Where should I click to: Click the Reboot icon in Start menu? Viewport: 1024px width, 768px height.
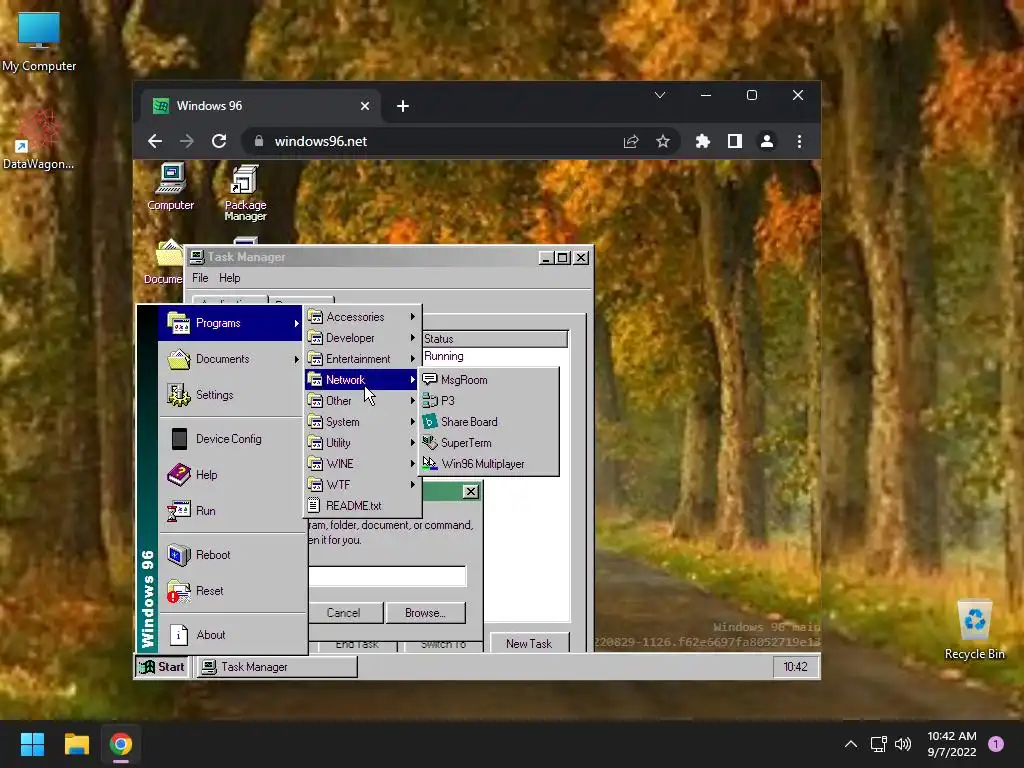(178, 554)
